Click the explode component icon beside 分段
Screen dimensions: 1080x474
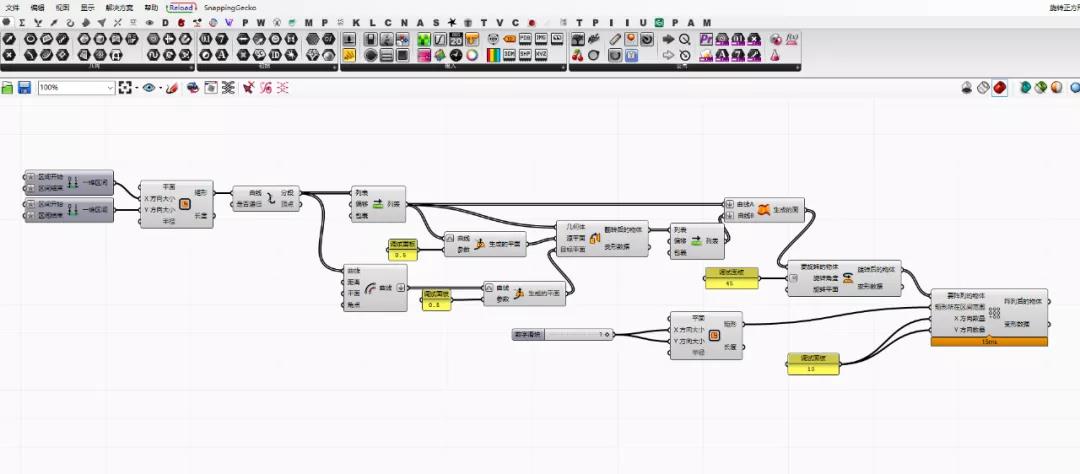[x=271, y=198]
